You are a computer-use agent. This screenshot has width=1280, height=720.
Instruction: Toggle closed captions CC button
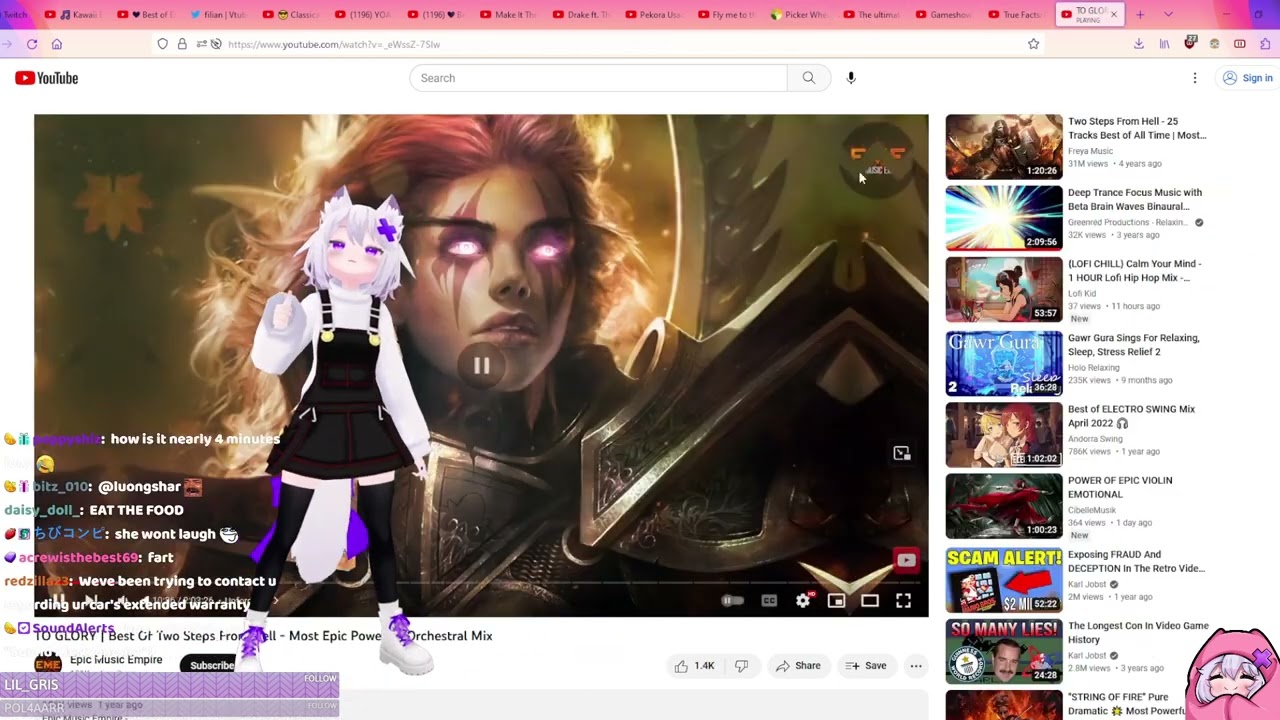point(769,601)
